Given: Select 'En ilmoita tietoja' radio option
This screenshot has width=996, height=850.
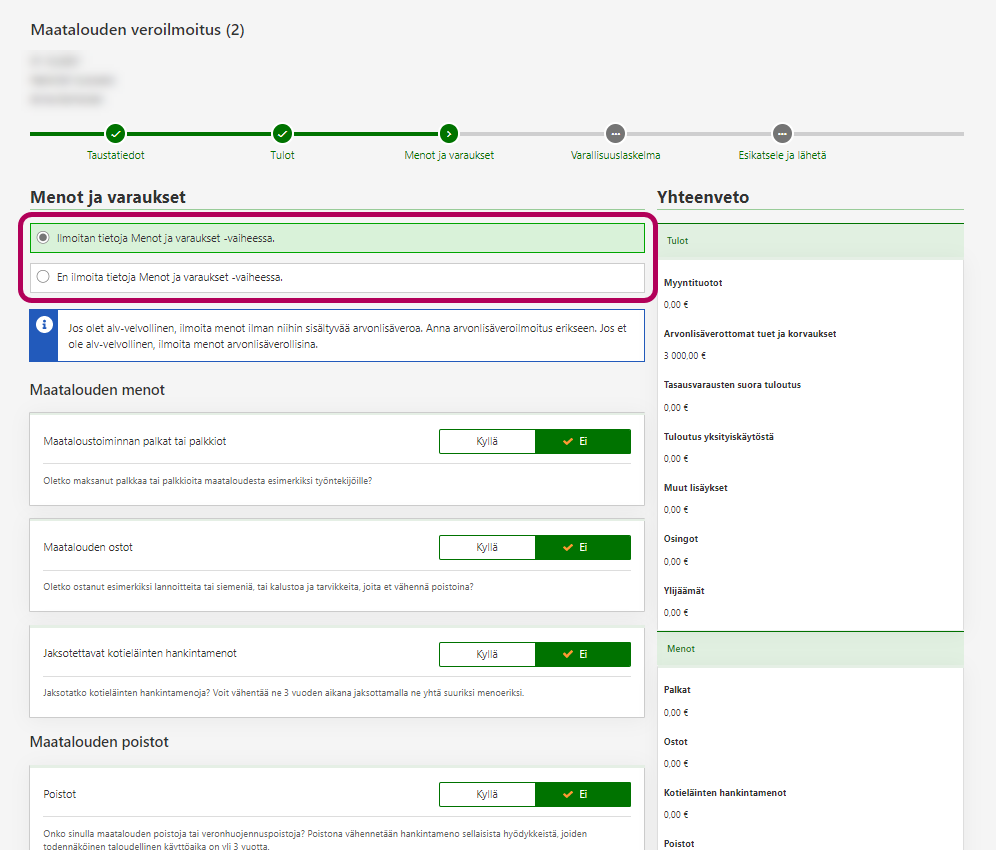Looking at the screenshot, I should [43, 277].
